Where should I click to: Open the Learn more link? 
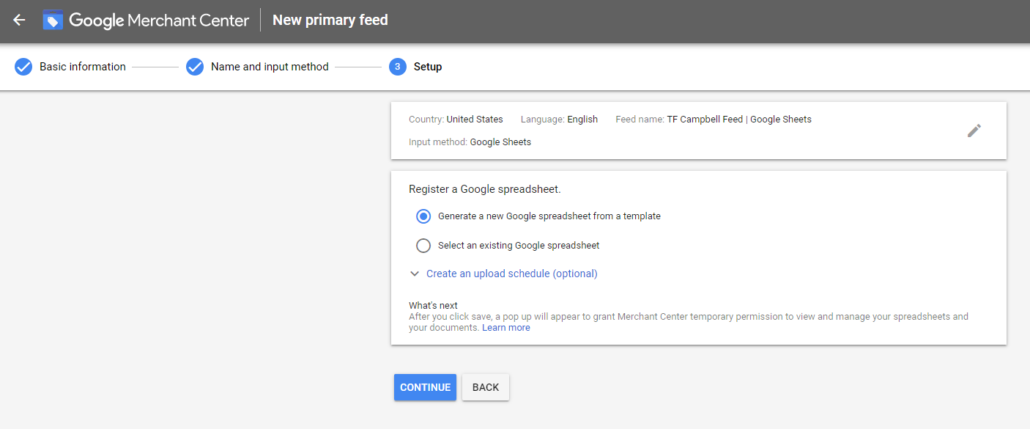[506, 328]
